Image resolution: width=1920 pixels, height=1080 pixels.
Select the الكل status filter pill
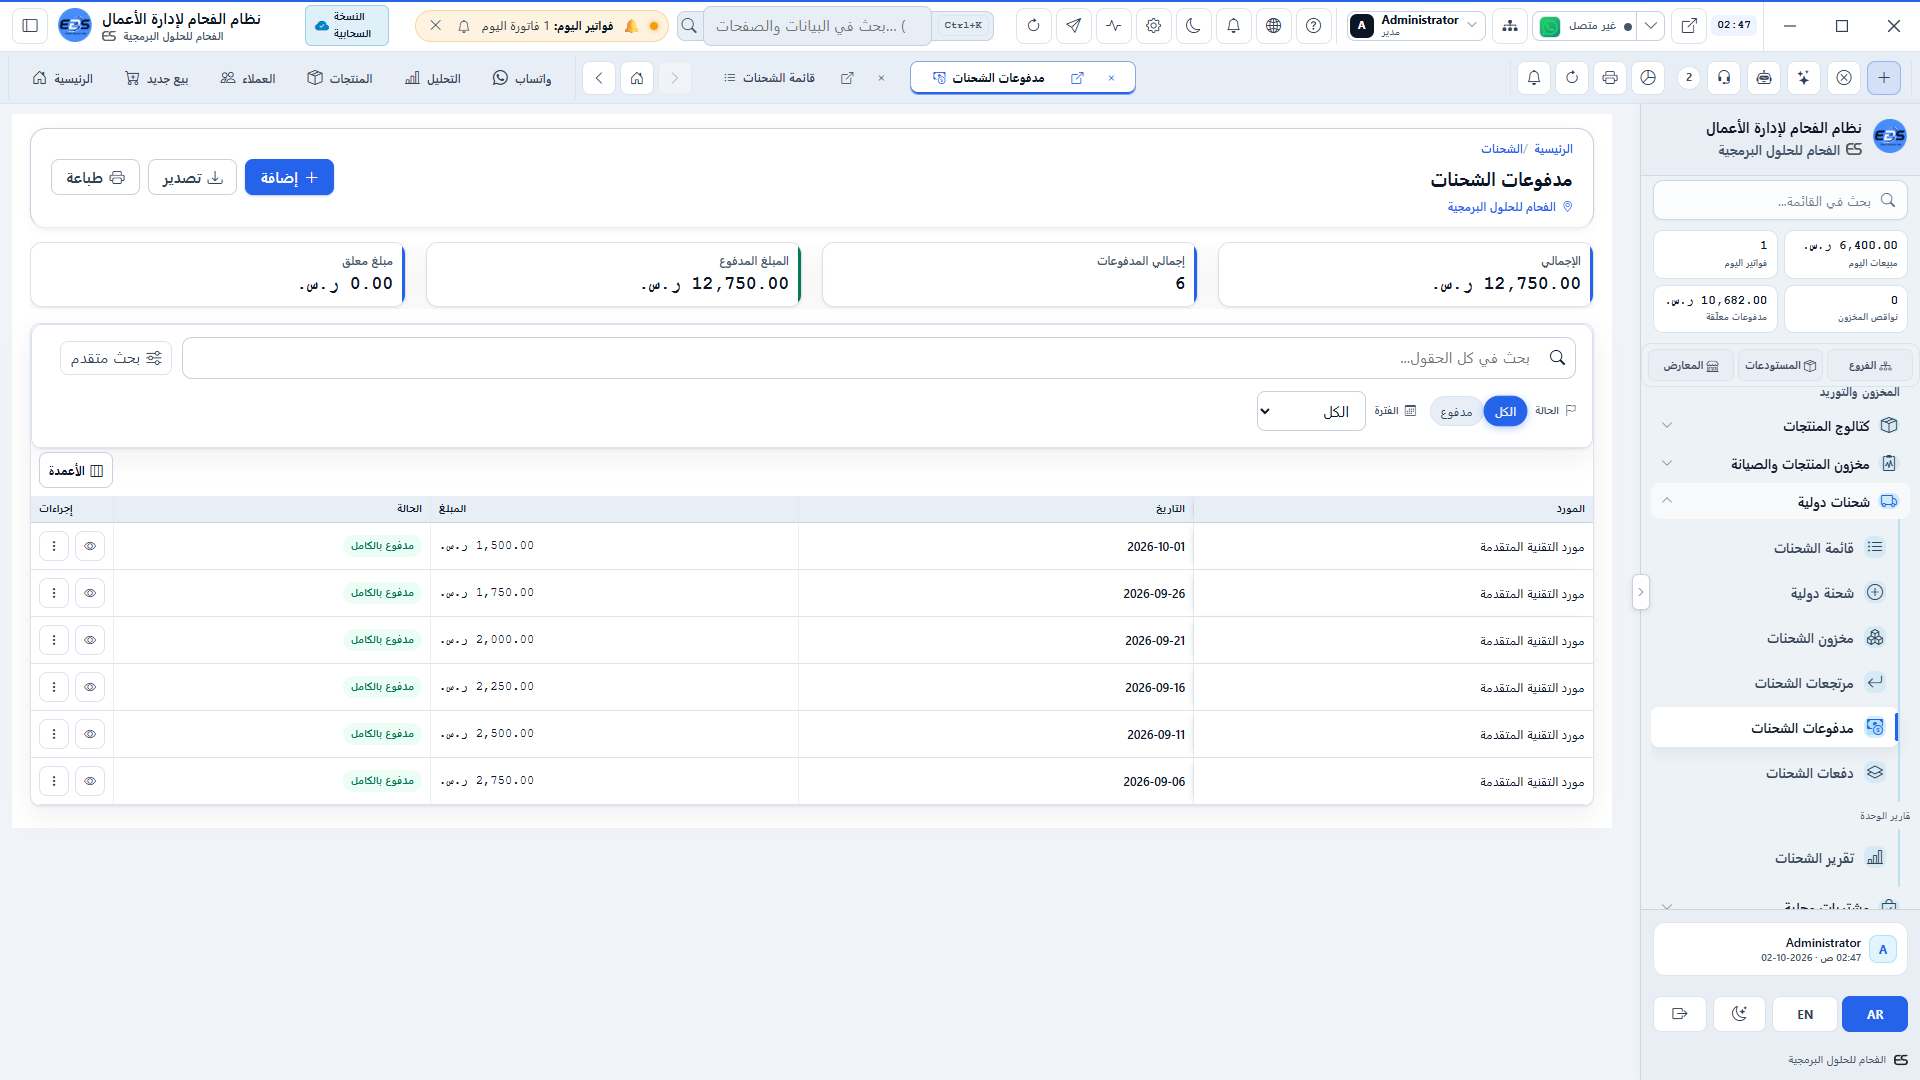(1505, 412)
